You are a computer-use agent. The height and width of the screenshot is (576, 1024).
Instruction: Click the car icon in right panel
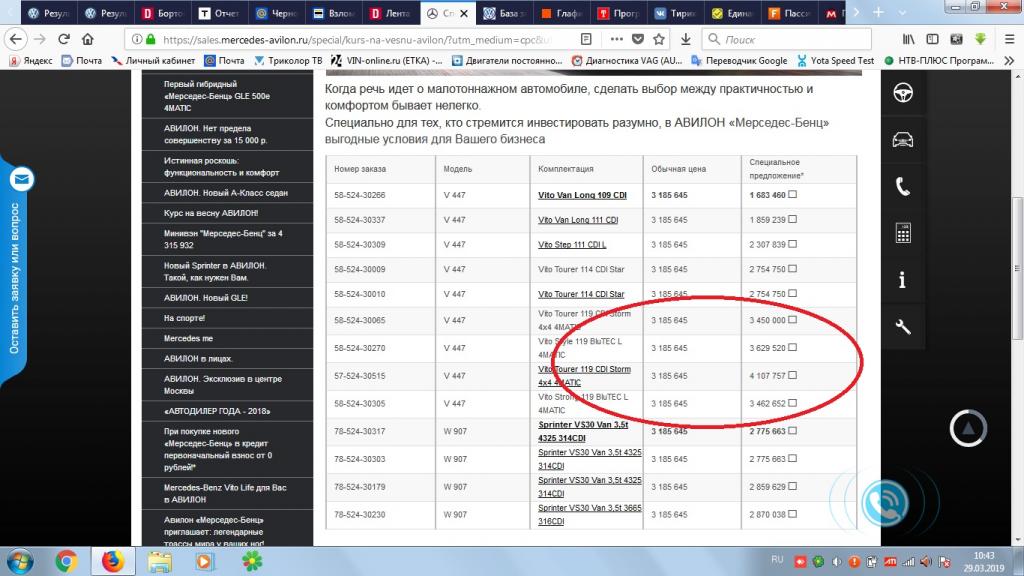pos(903,139)
